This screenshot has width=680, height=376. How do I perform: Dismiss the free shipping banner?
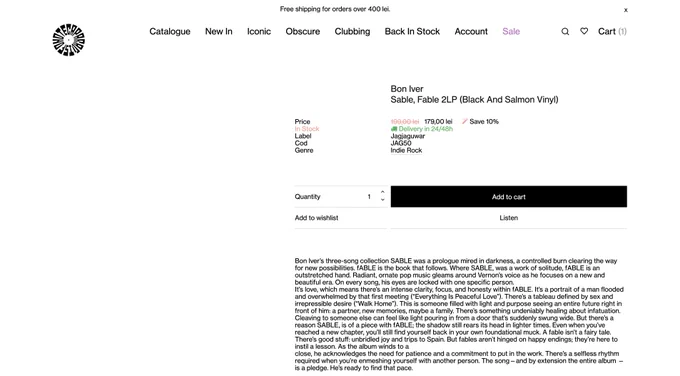tap(626, 10)
